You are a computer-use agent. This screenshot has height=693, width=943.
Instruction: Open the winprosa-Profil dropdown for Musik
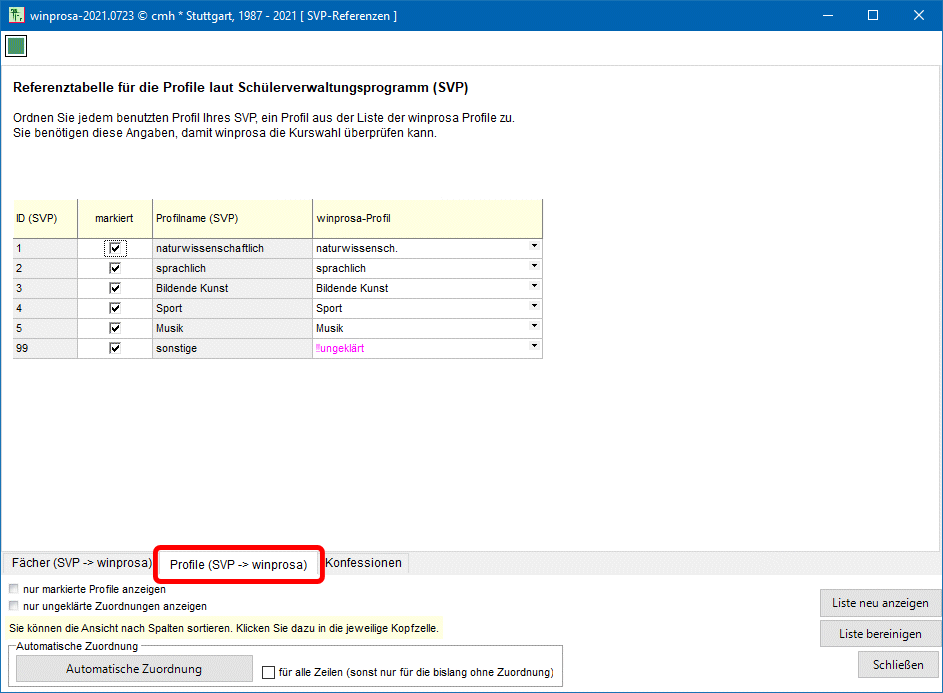tap(534, 326)
